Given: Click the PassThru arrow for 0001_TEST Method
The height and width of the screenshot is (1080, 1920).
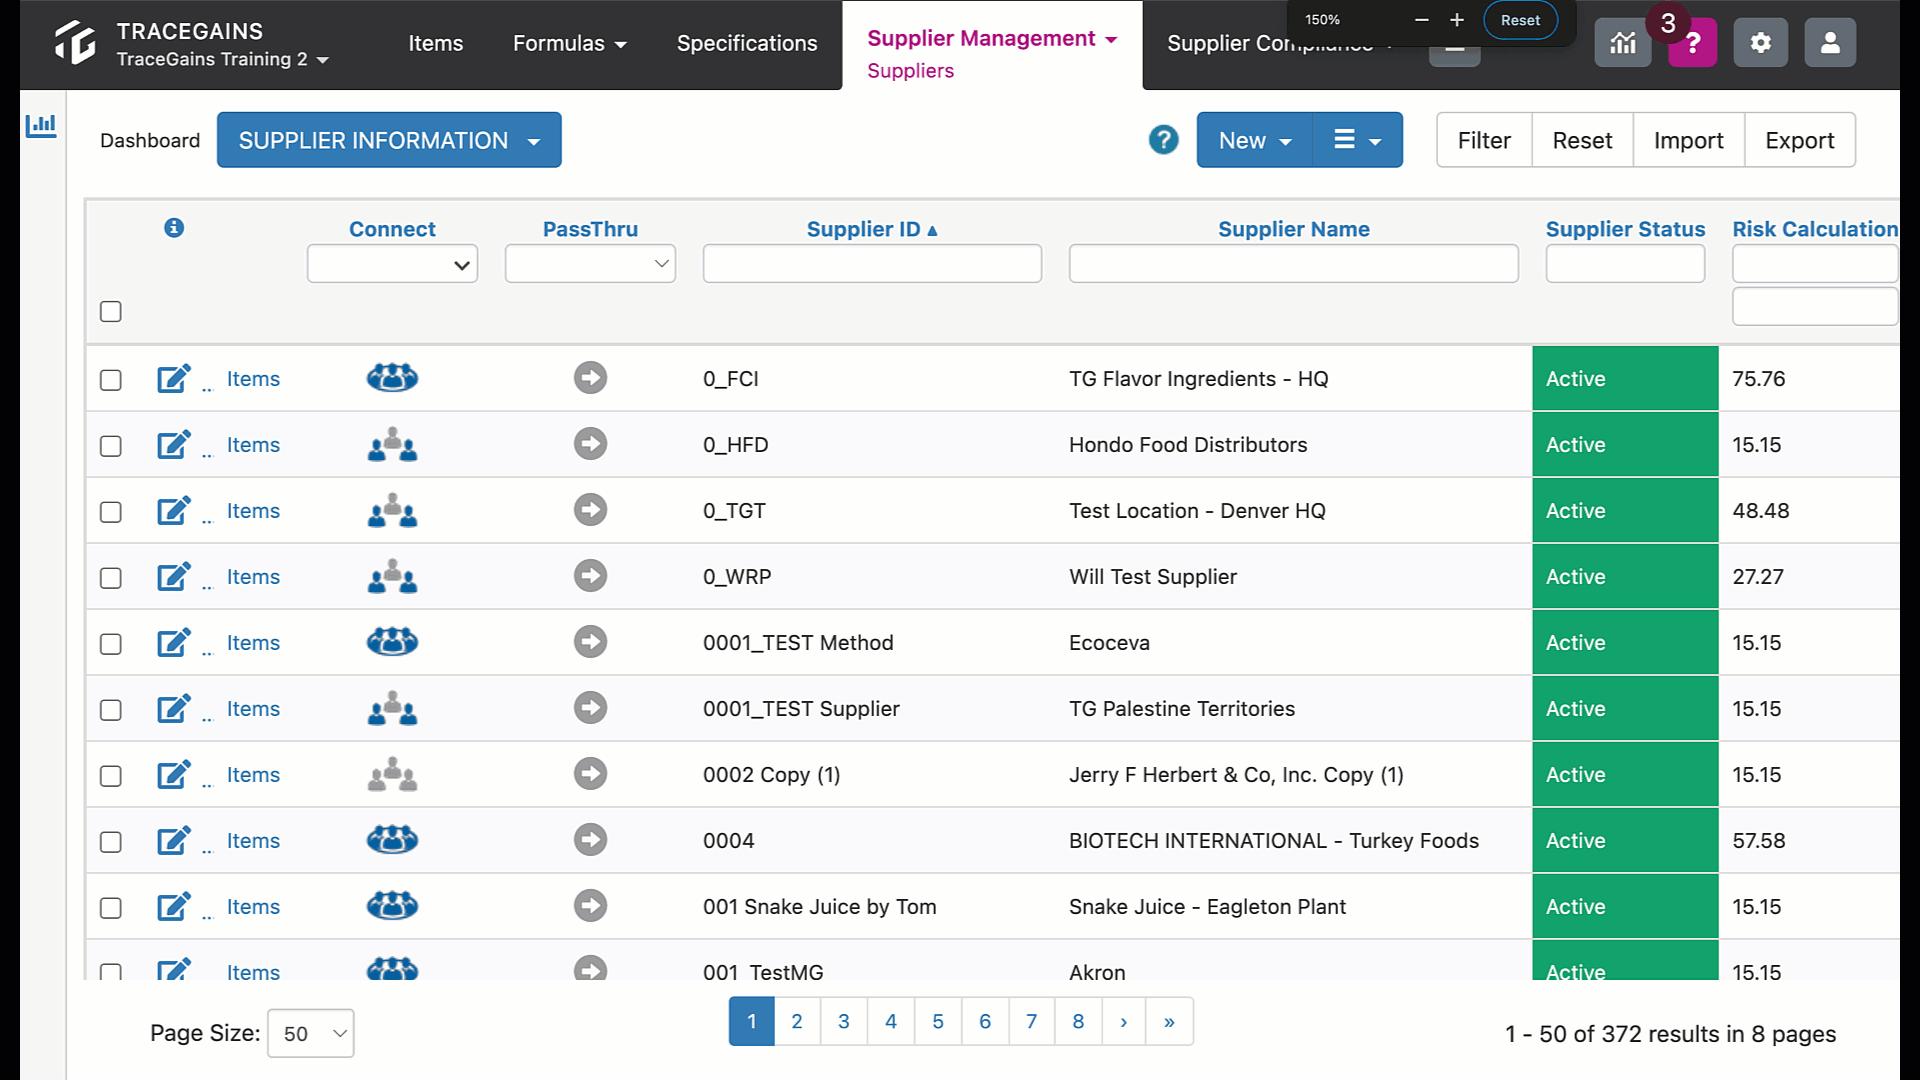Looking at the screenshot, I should (x=590, y=642).
